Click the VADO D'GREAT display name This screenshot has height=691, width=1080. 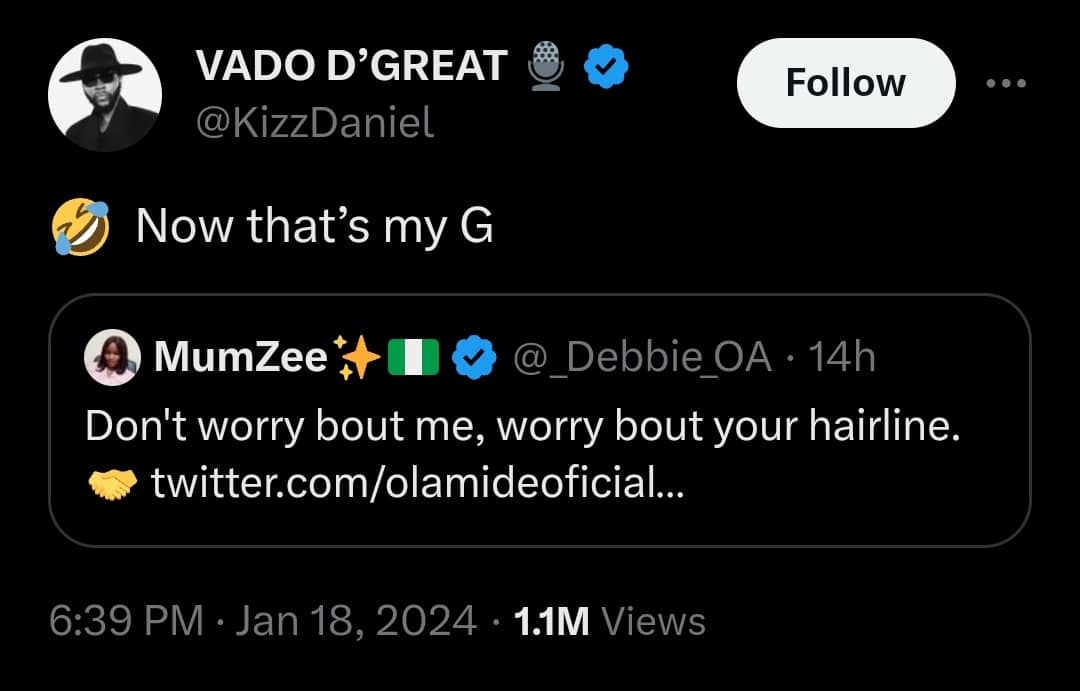coord(351,67)
